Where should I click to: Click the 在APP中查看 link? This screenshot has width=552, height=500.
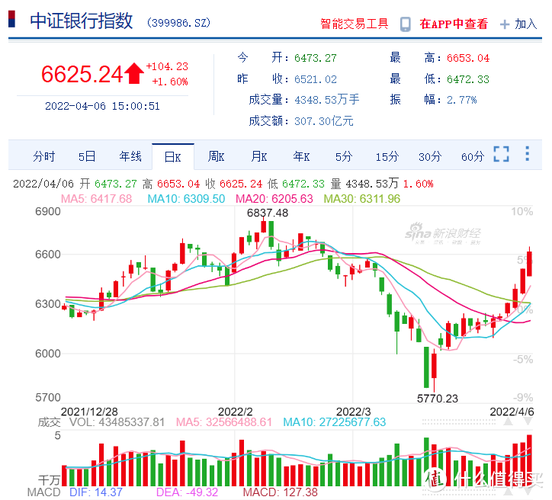coord(453,24)
